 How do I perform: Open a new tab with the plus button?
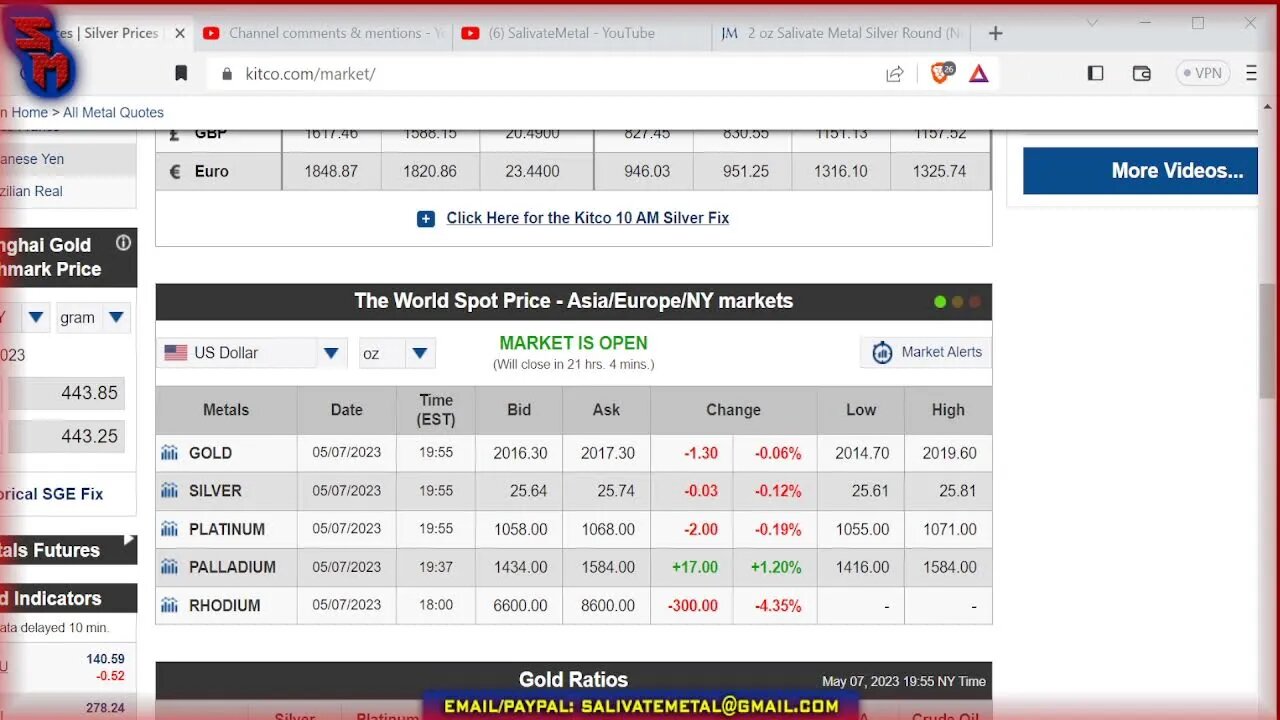995,33
